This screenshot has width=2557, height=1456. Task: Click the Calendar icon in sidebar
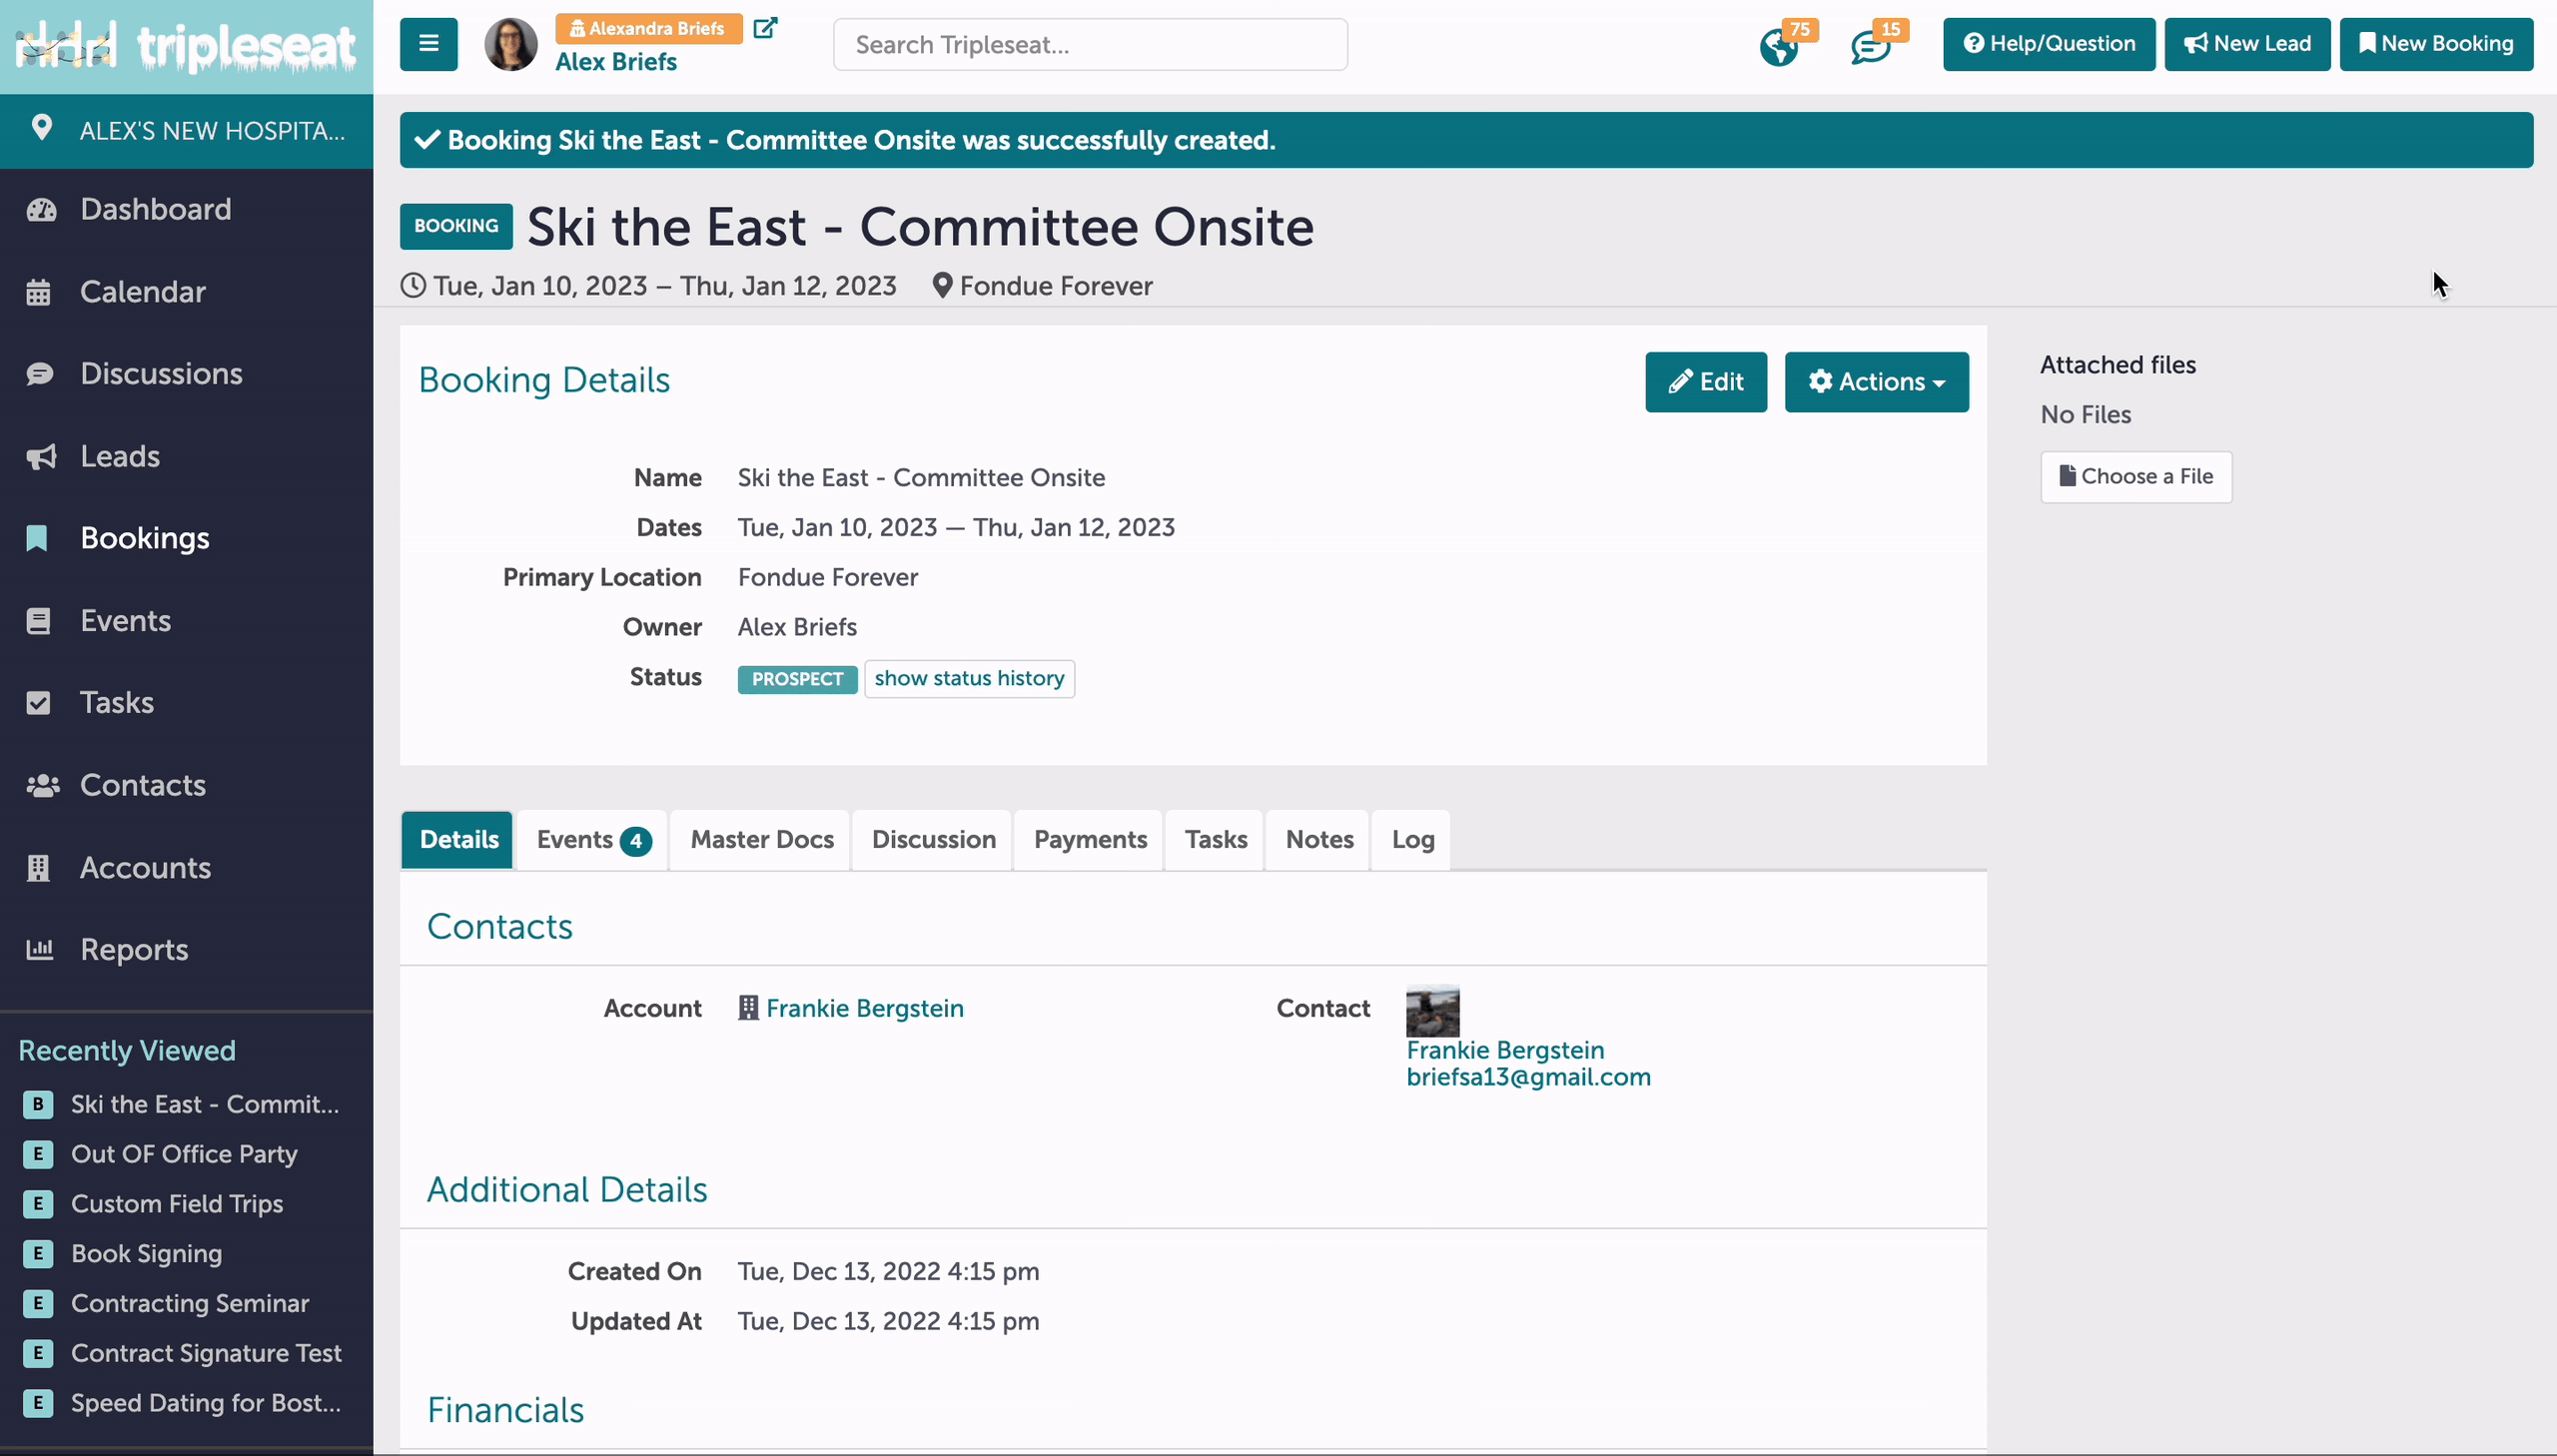coord(38,292)
